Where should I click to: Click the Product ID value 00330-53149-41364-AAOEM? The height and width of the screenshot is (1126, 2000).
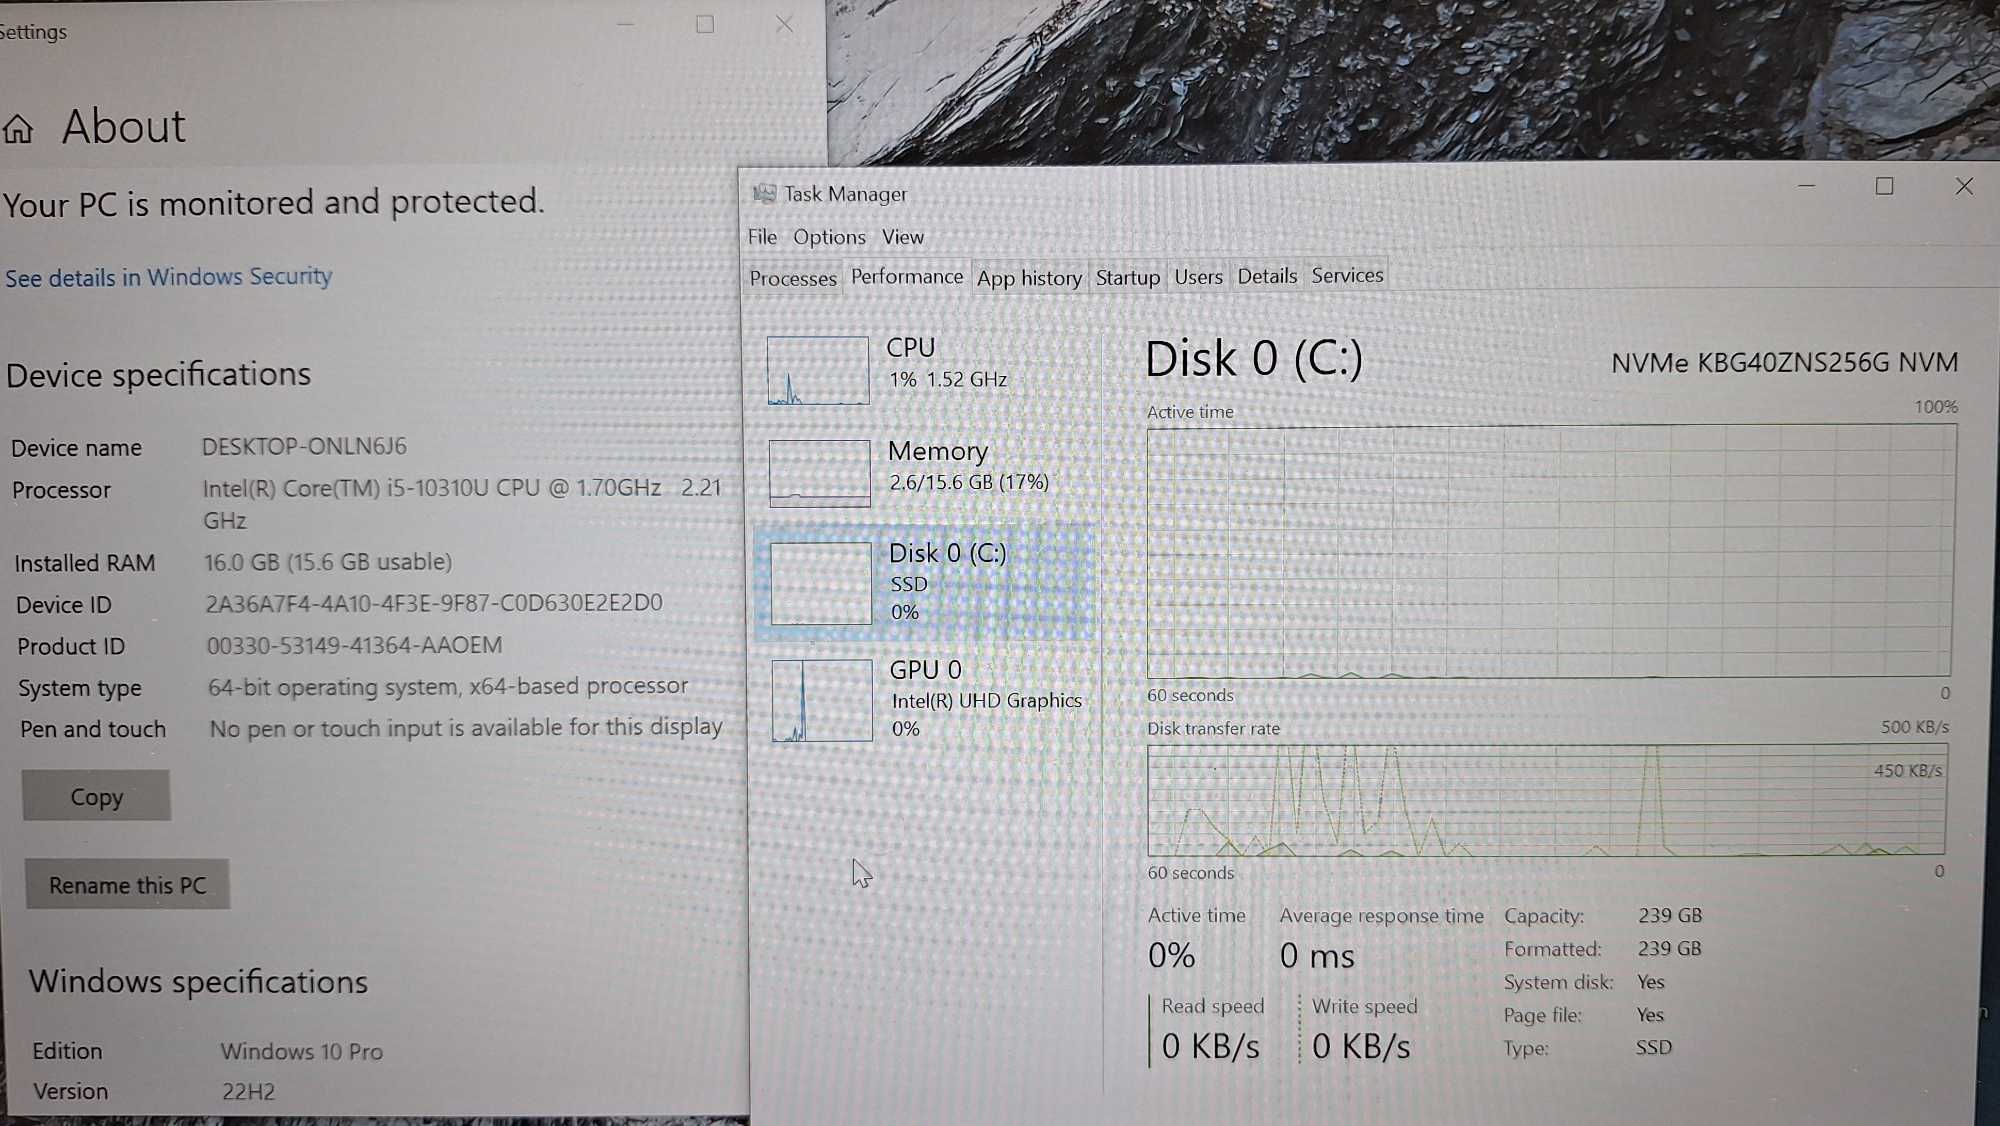click(x=354, y=645)
